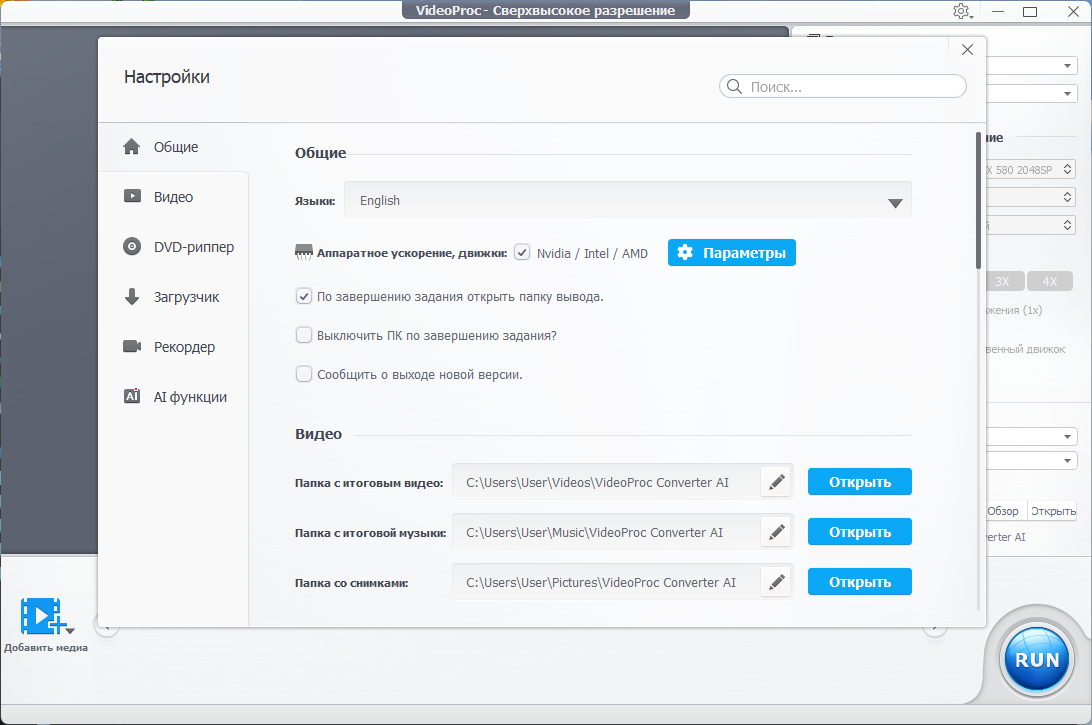Viewport: 1092px width, 725px height.
Task: Click the pencil icon for music output folder
Action: (776, 532)
